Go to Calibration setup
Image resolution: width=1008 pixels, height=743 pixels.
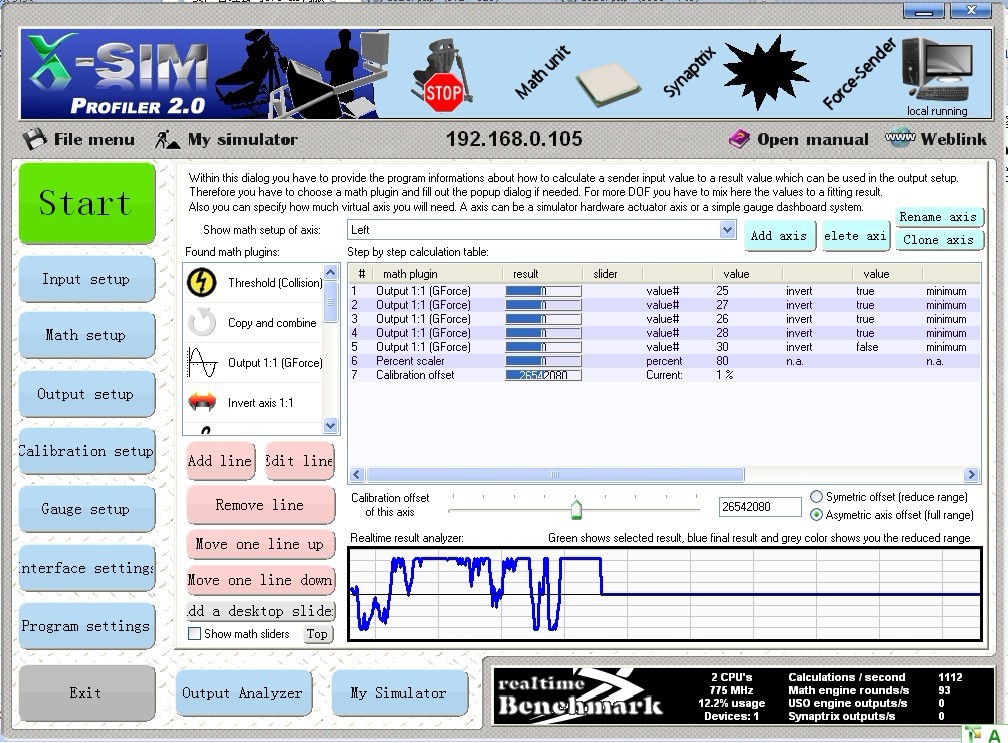coord(87,451)
